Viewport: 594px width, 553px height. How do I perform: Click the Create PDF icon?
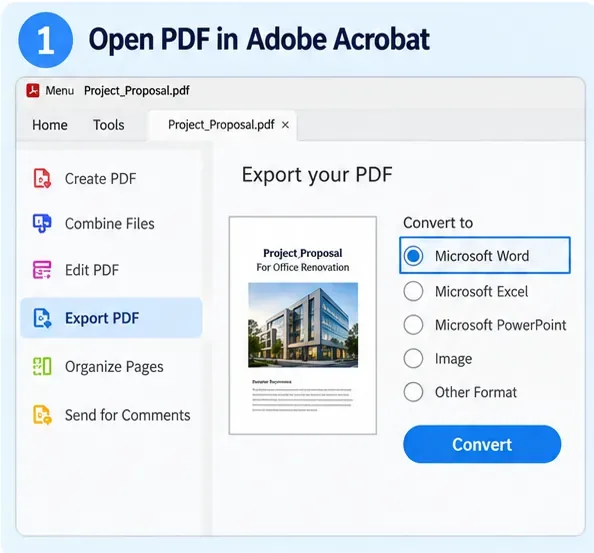point(42,178)
